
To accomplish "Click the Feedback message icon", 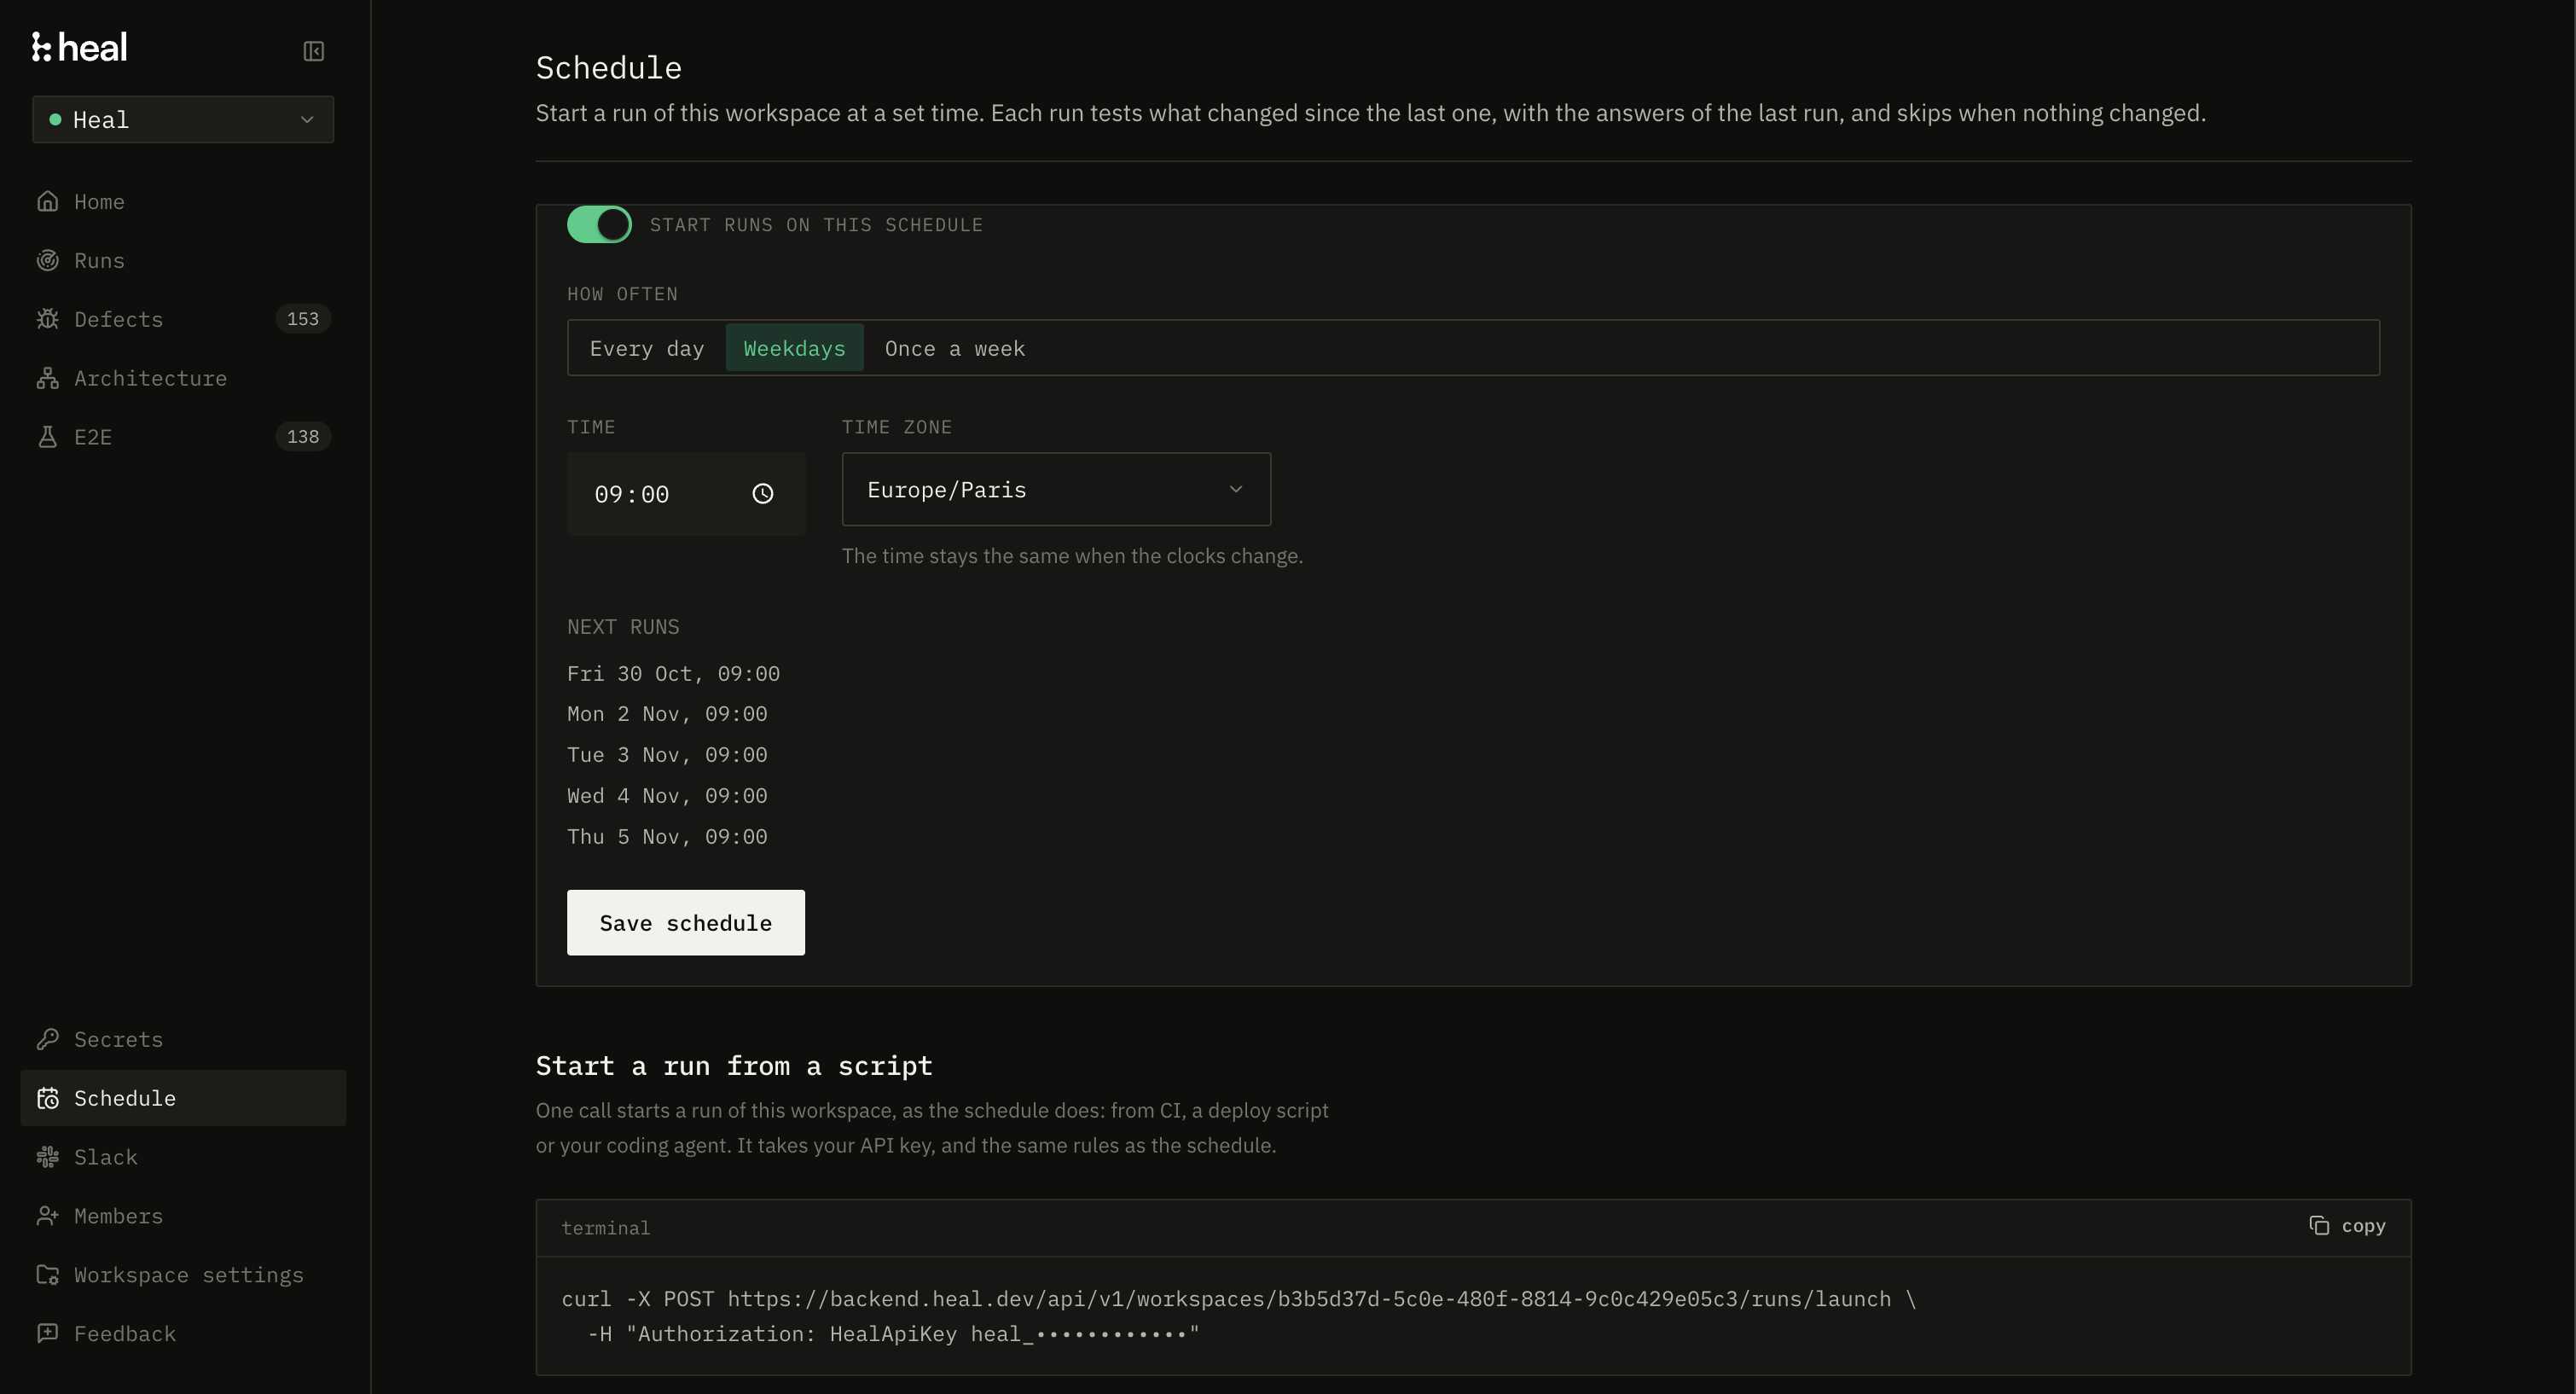I will (47, 1333).
